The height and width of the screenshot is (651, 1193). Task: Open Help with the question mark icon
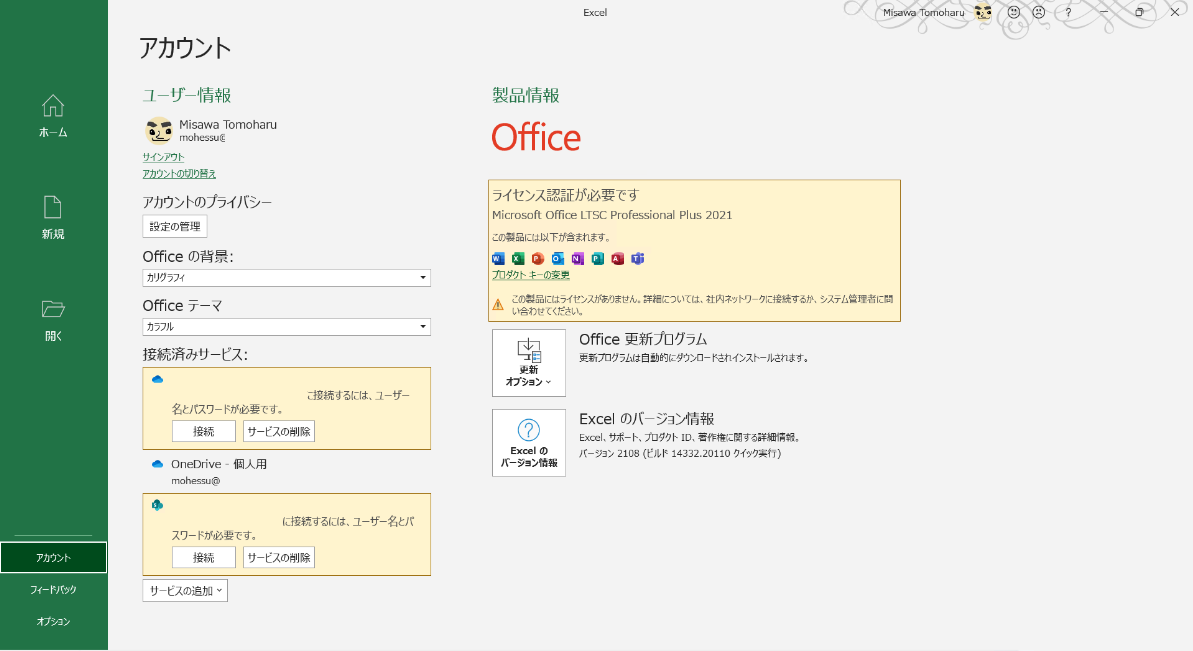click(x=1068, y=12)
